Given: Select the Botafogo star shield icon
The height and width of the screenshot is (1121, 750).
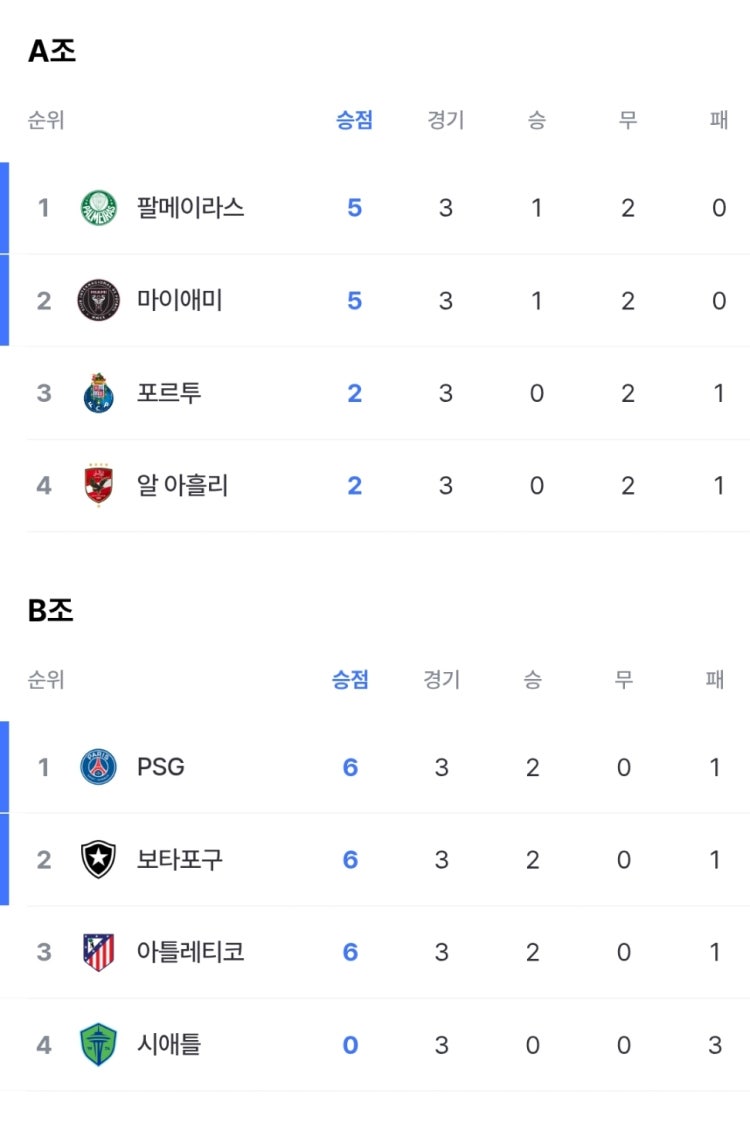Looking at the screenshot, I should (99, 859).
